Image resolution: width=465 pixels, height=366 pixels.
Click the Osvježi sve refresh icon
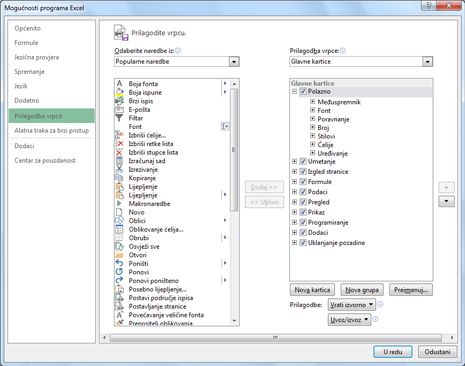point(119,246)
